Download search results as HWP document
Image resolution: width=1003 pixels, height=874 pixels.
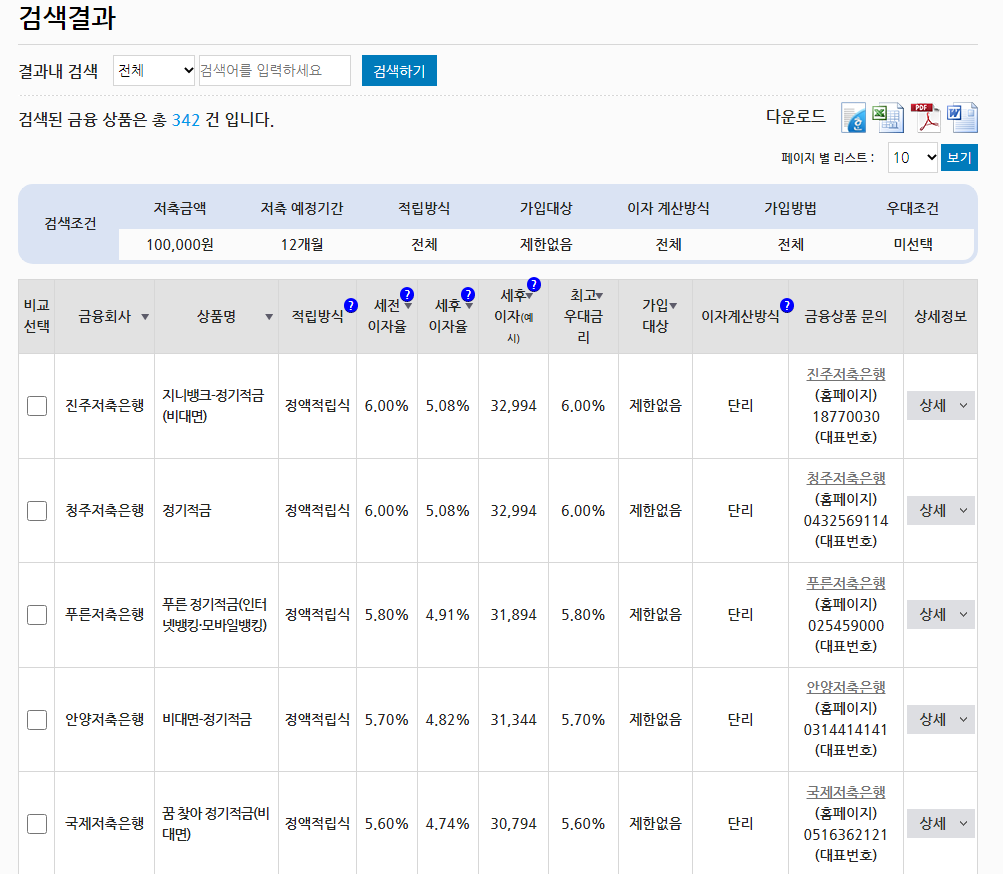coord(854,117)
